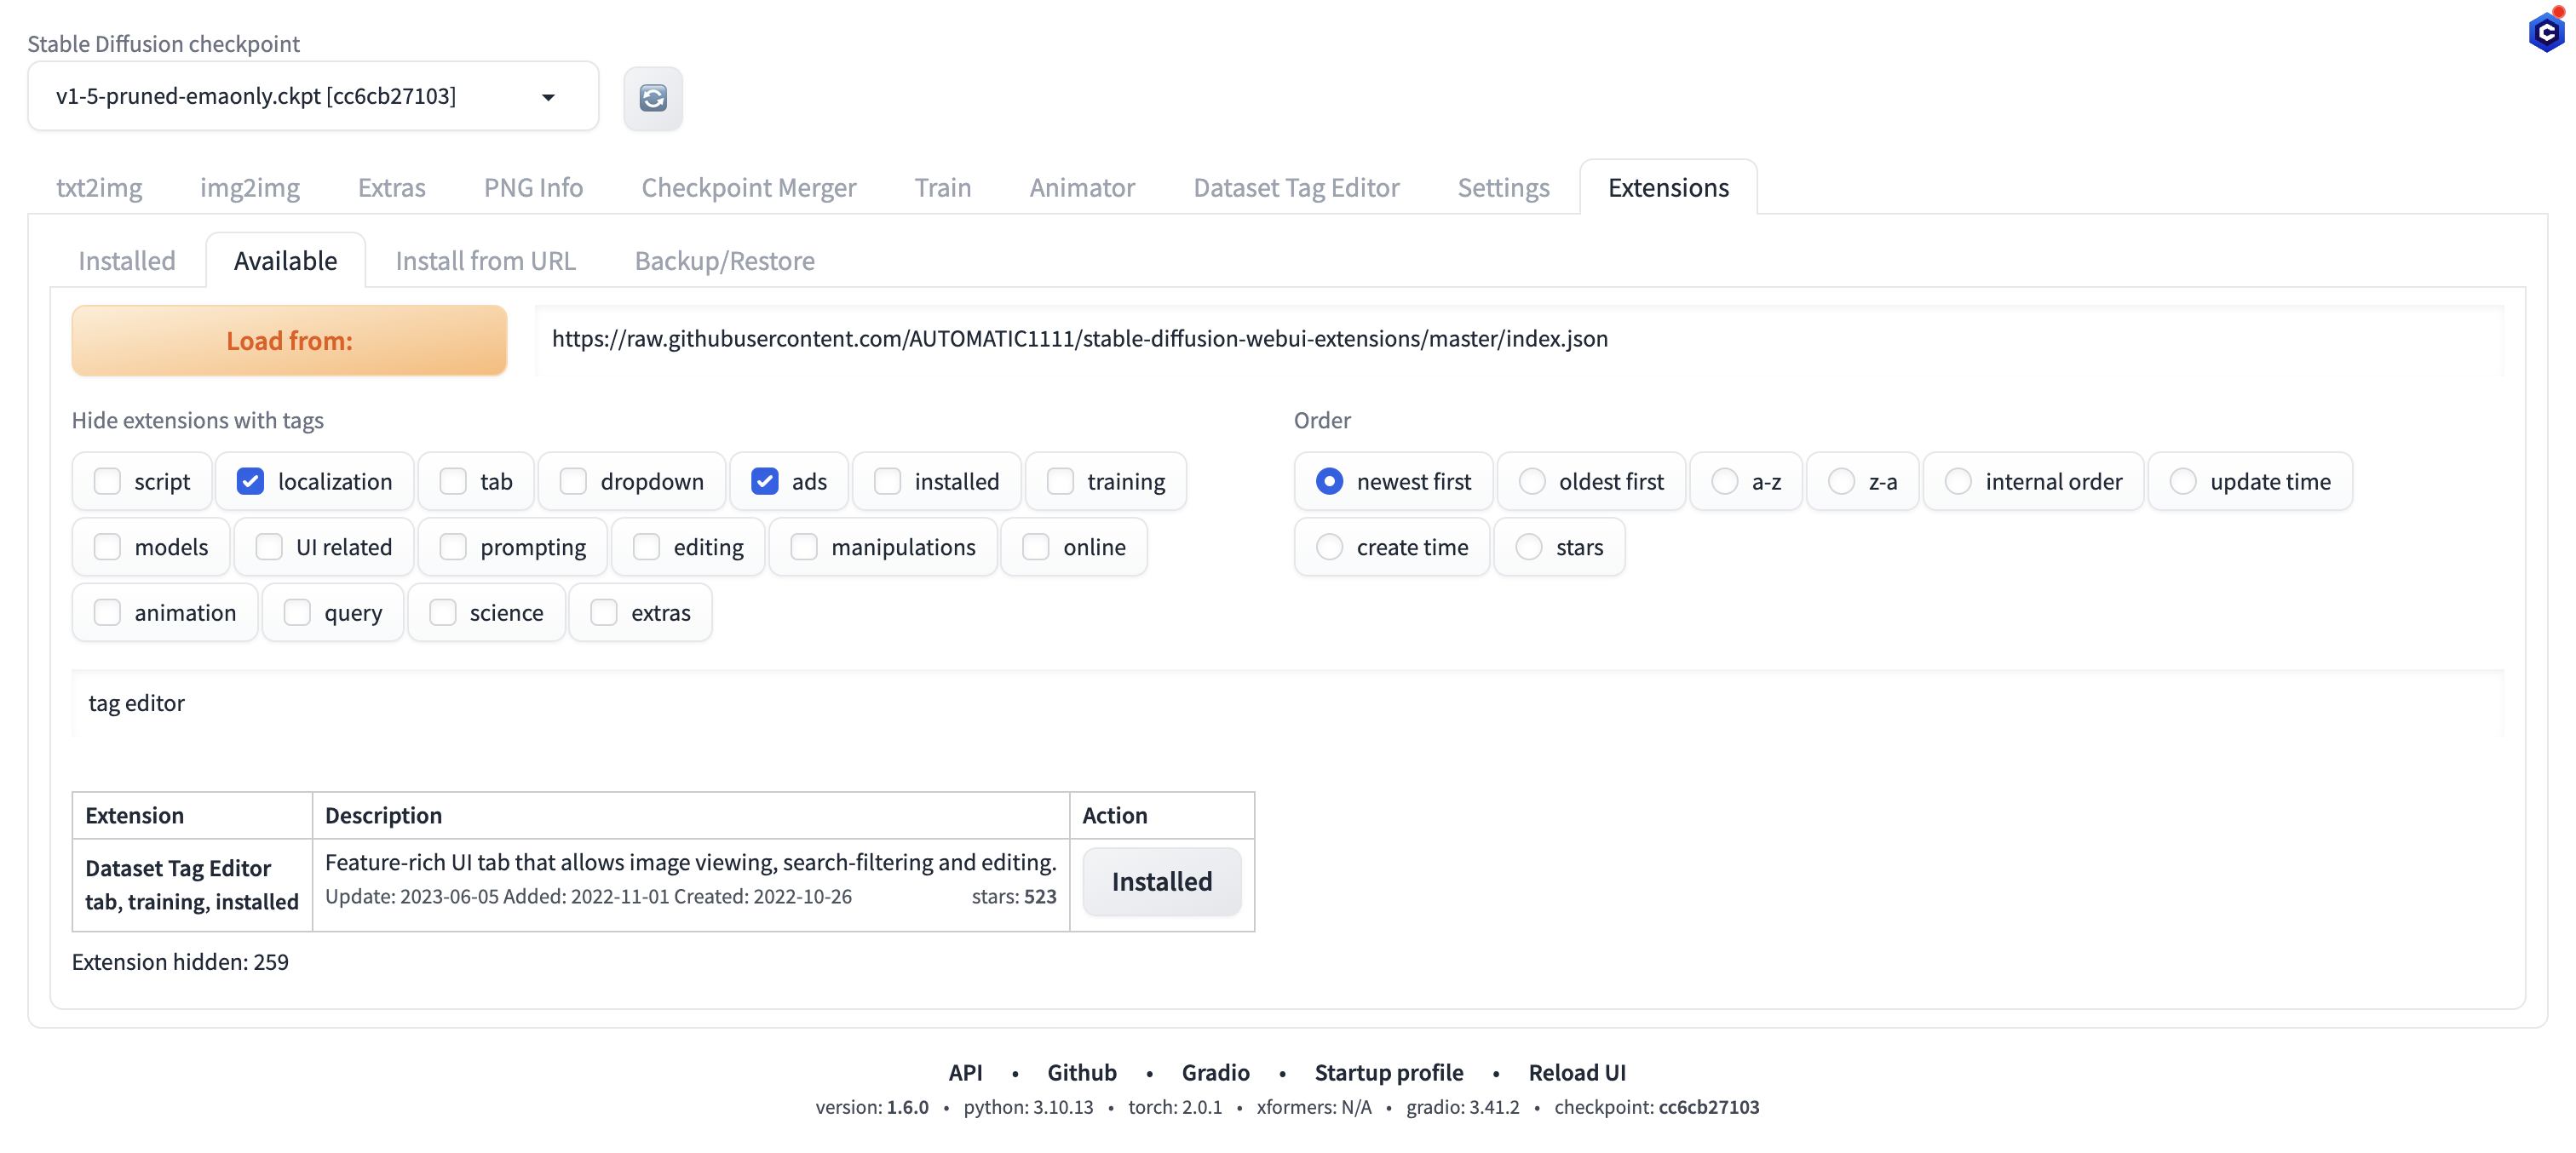Enable the installed tag checkbox

click(887, 481)
